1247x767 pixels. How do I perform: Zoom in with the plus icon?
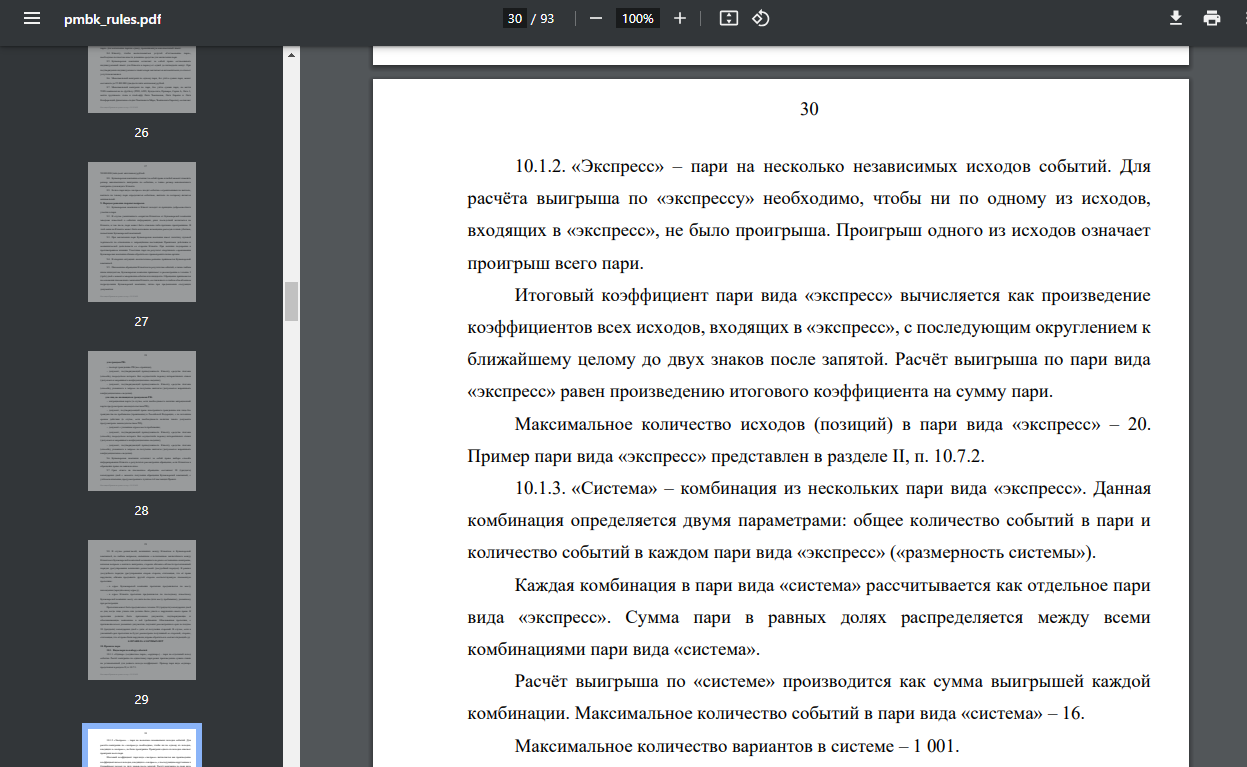pyautogui.click(x=680, y=18)
